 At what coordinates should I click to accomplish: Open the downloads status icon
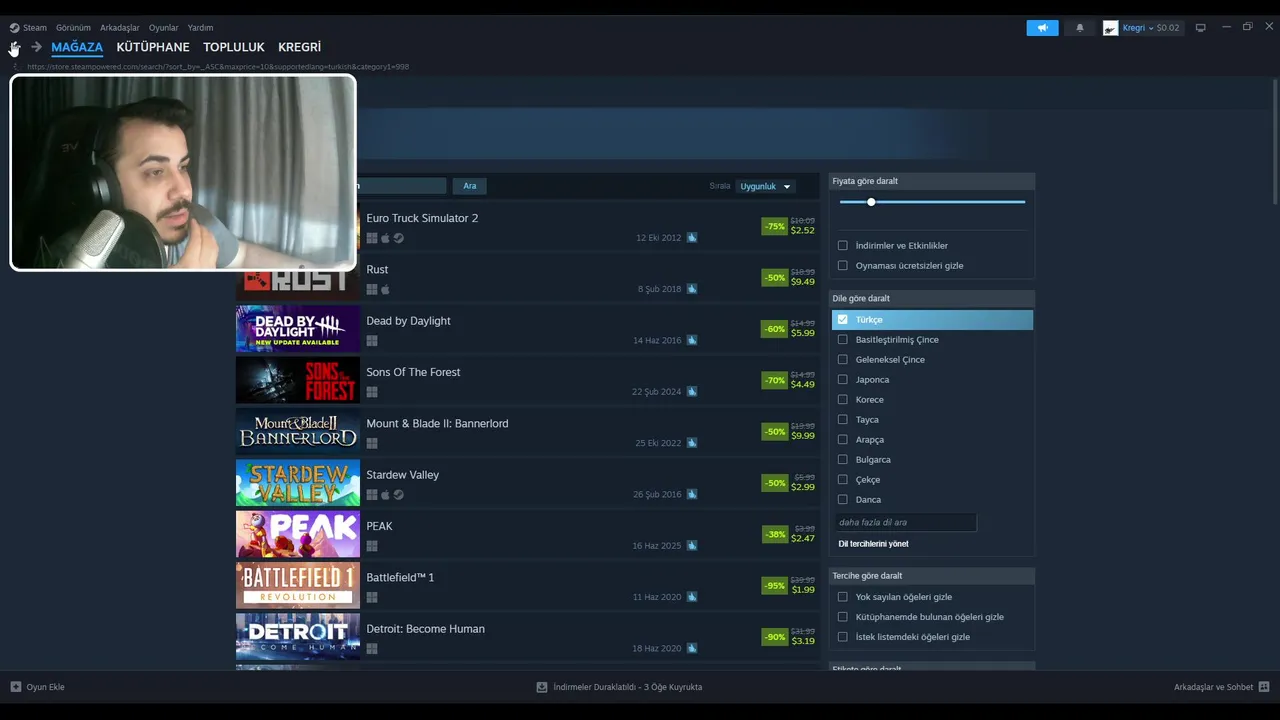pyautogui.click(x=542, y=687)
